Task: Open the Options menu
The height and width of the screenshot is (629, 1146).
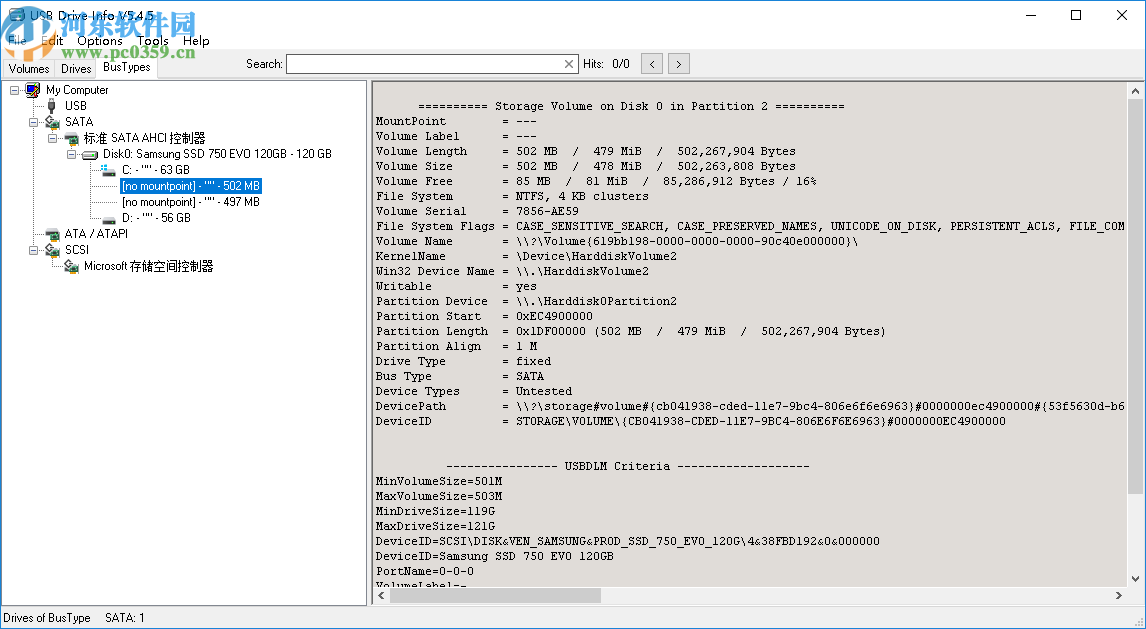Action: (x=99, y=41)
